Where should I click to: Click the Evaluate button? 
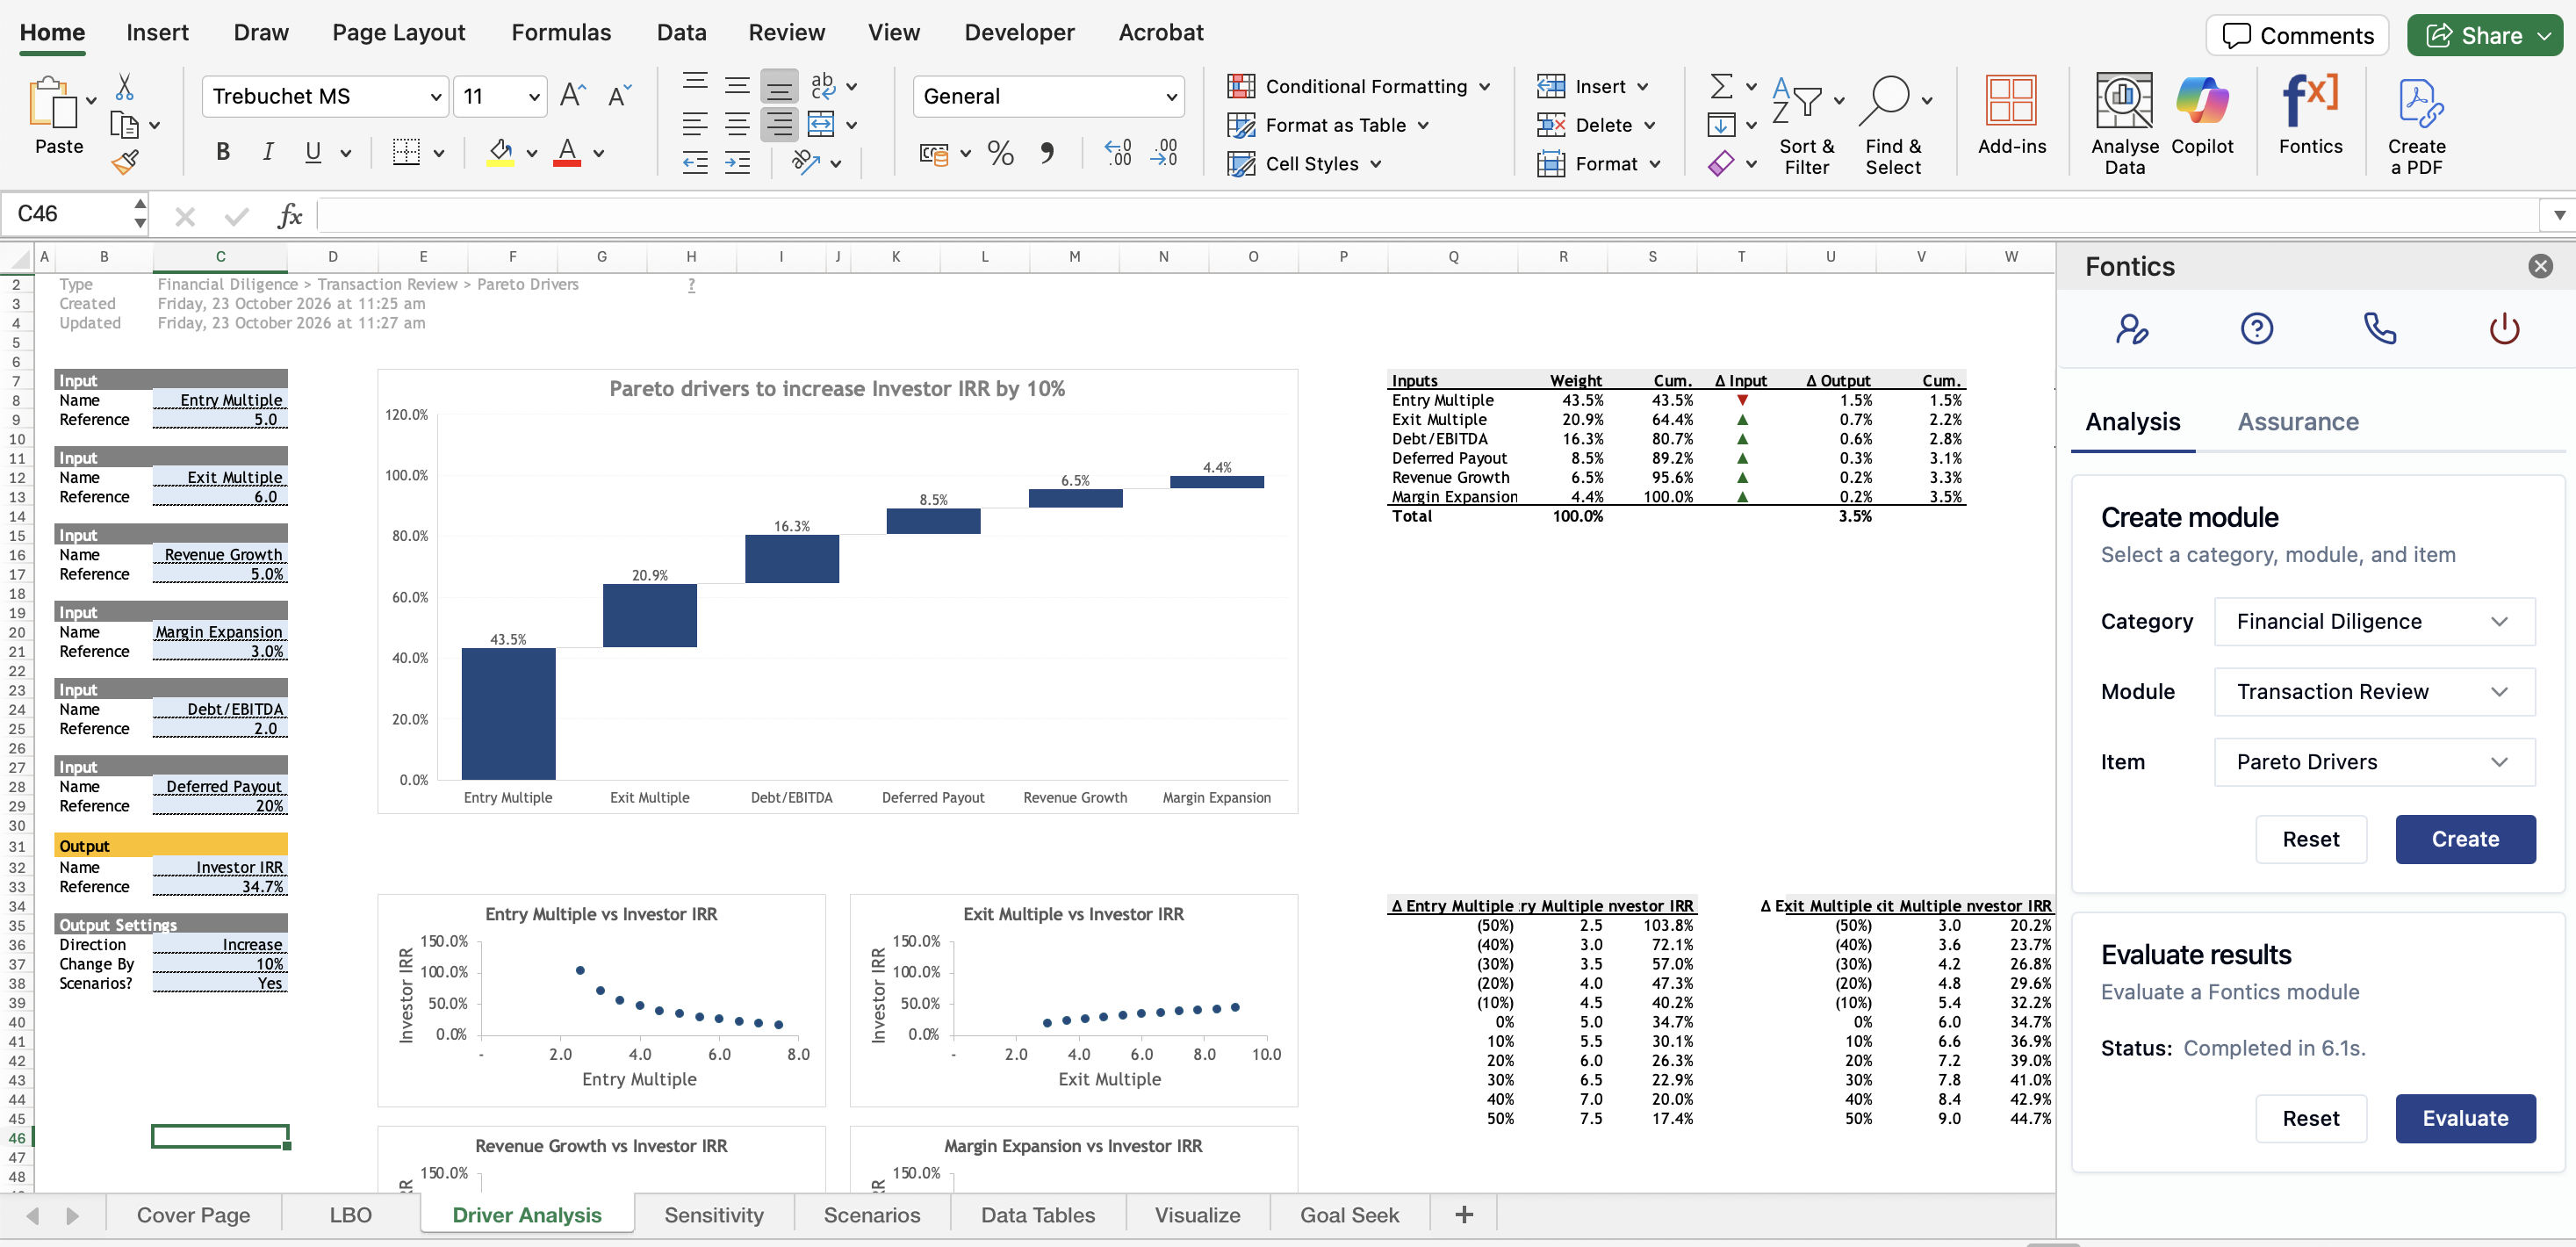(x=2464, y=1118)
